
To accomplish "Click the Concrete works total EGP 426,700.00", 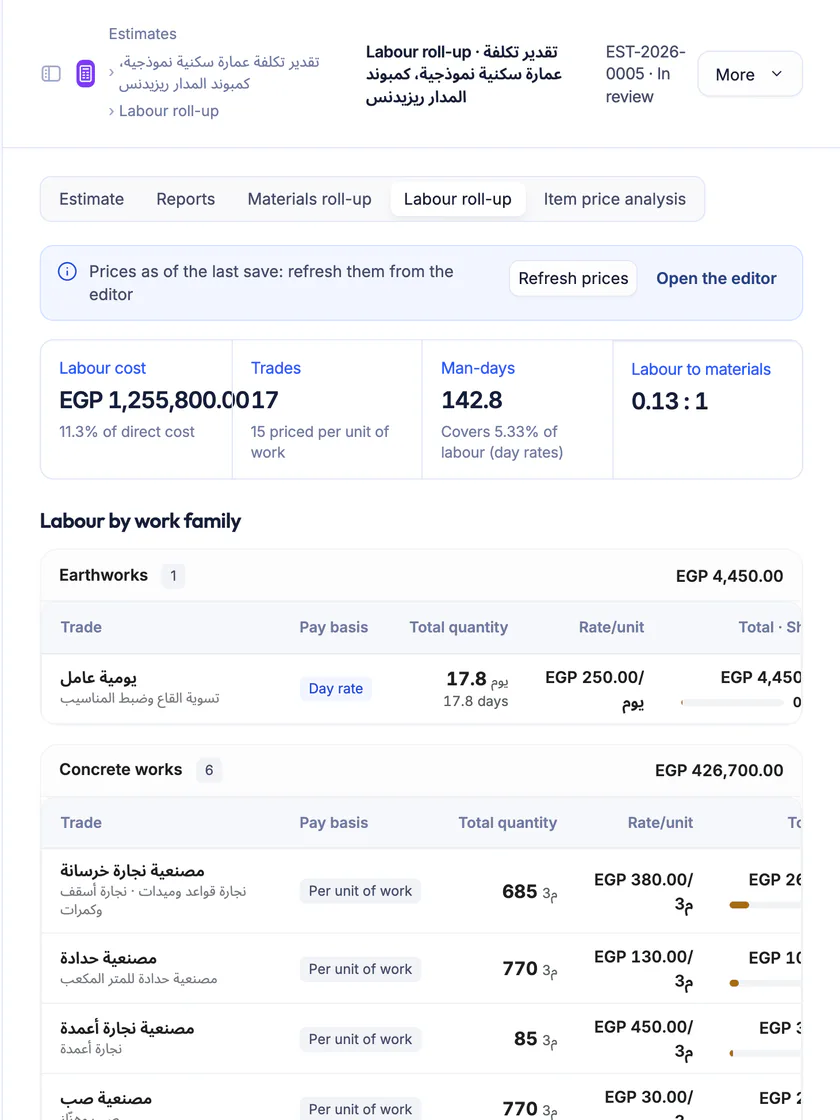I will click(719, 770).
